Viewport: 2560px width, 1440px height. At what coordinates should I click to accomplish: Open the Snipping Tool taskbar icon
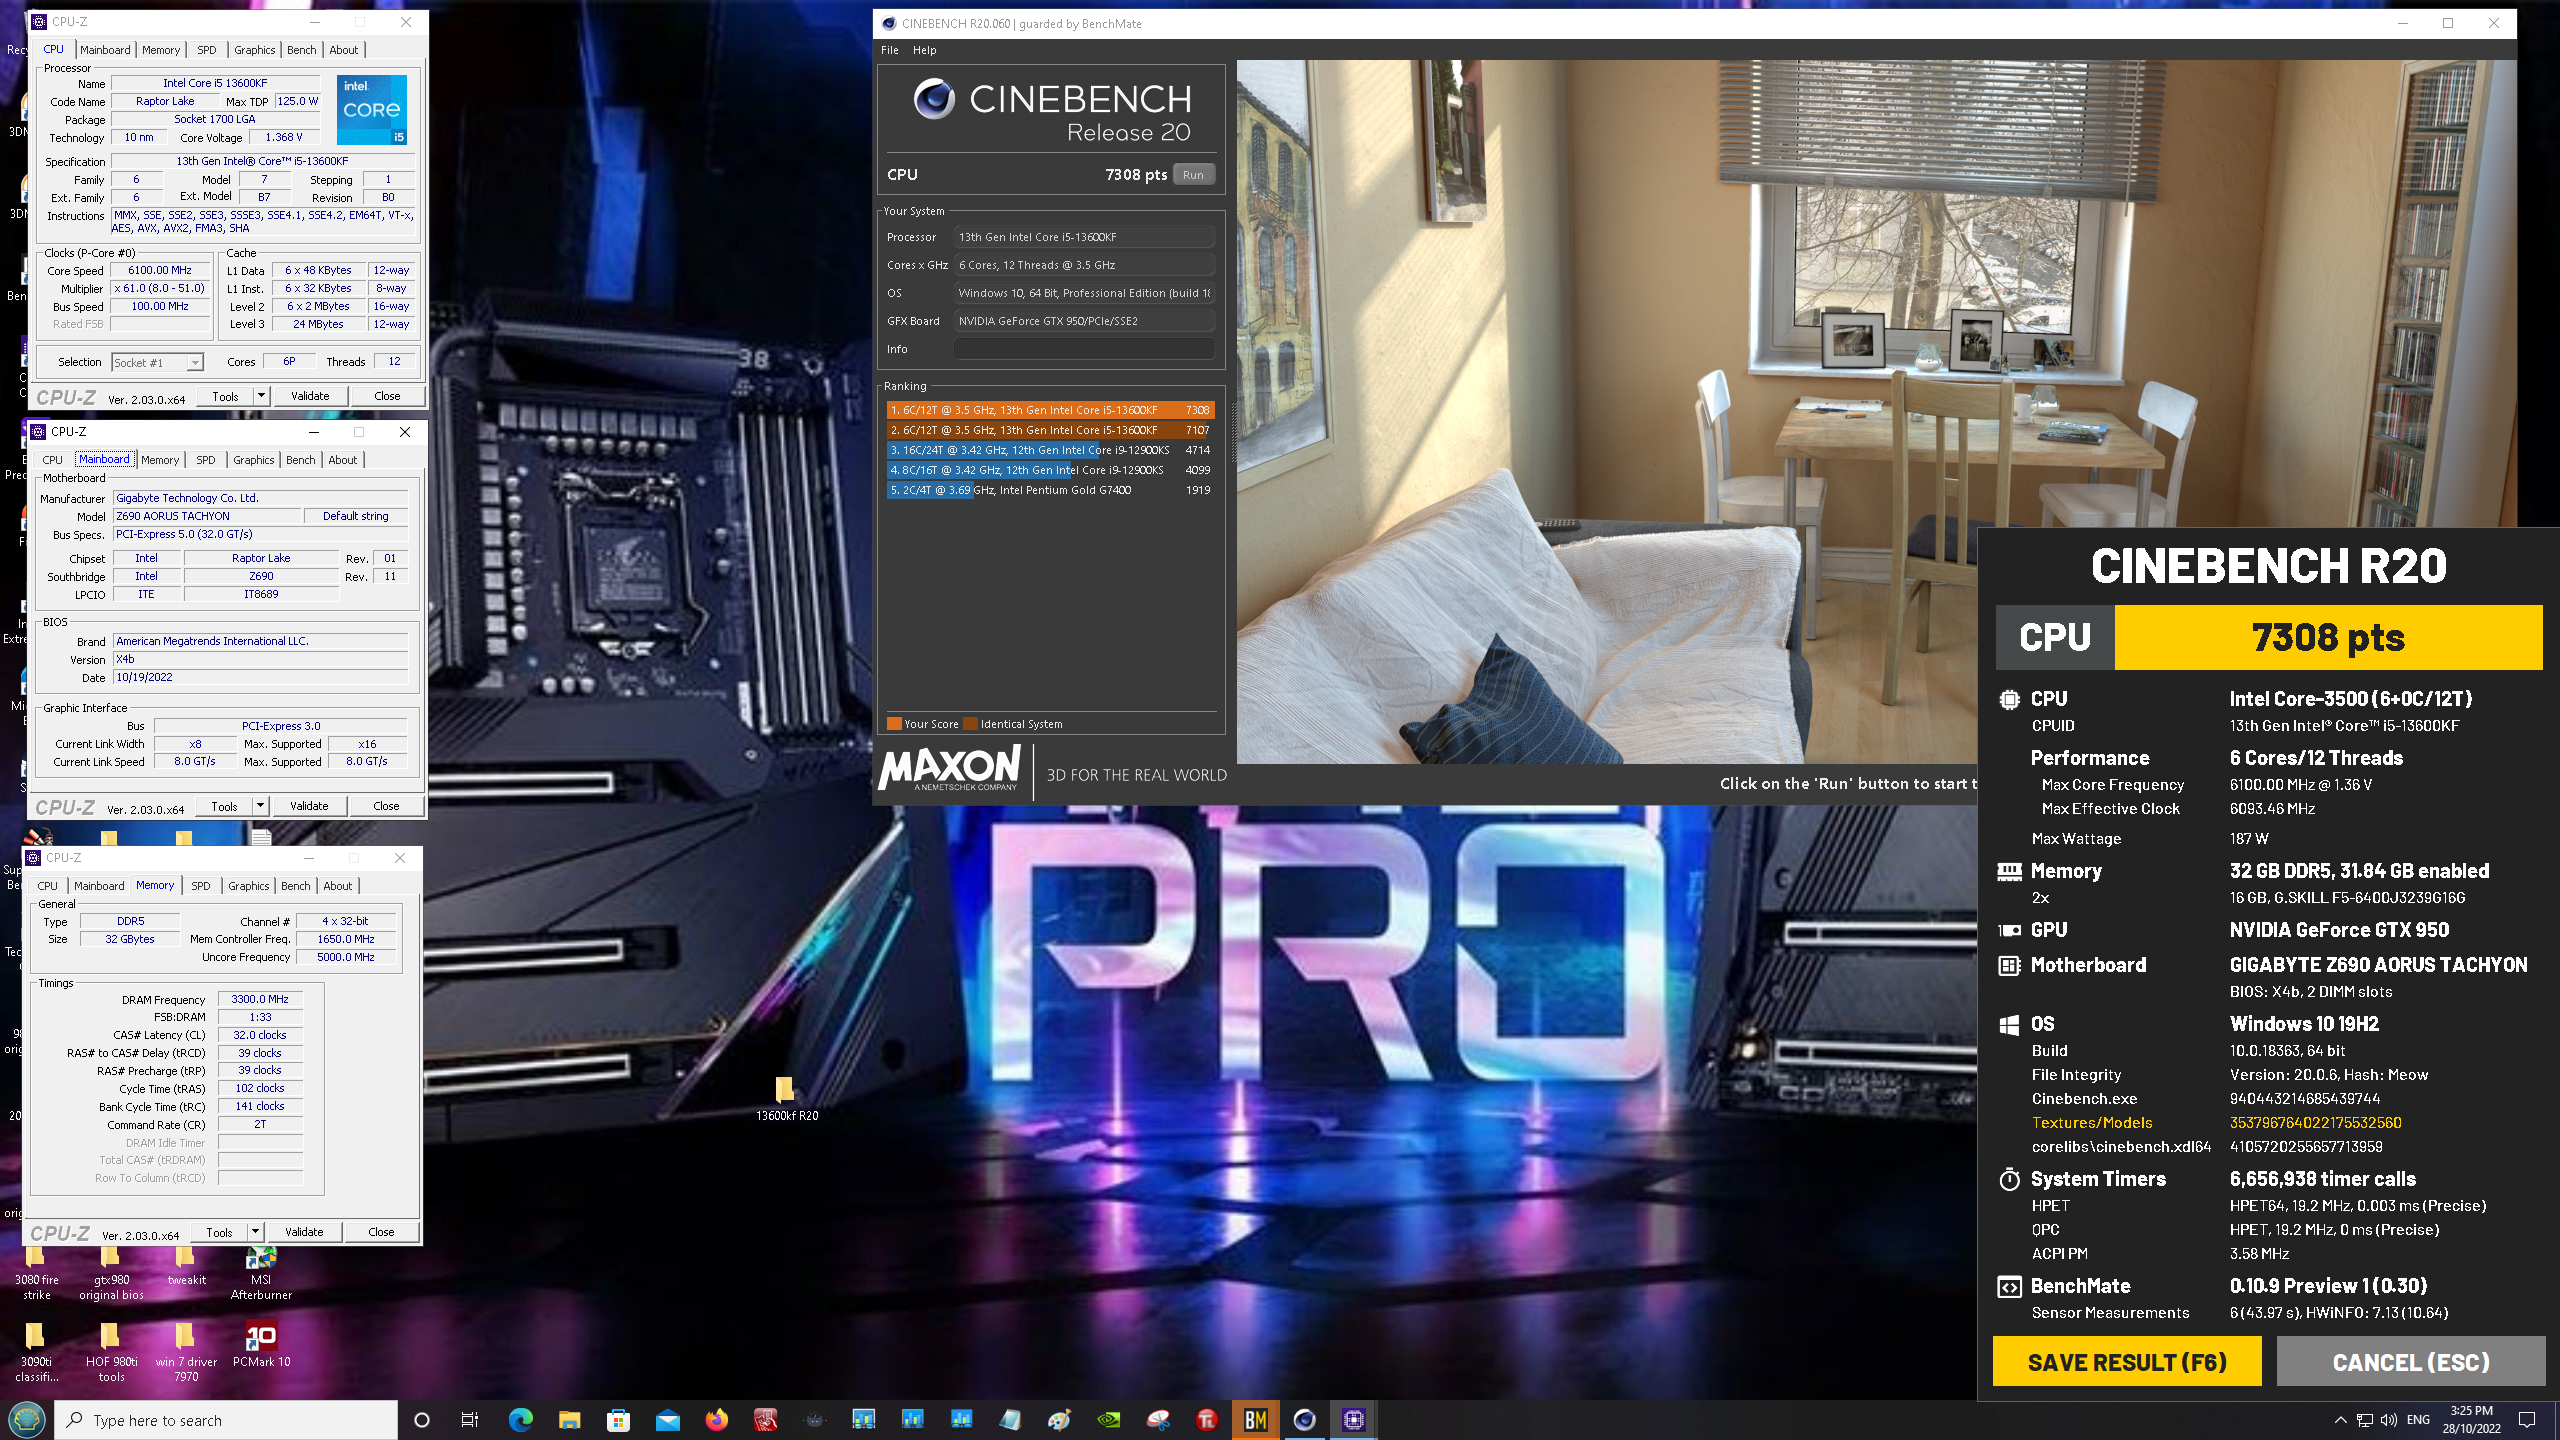coord(1157,1420)
